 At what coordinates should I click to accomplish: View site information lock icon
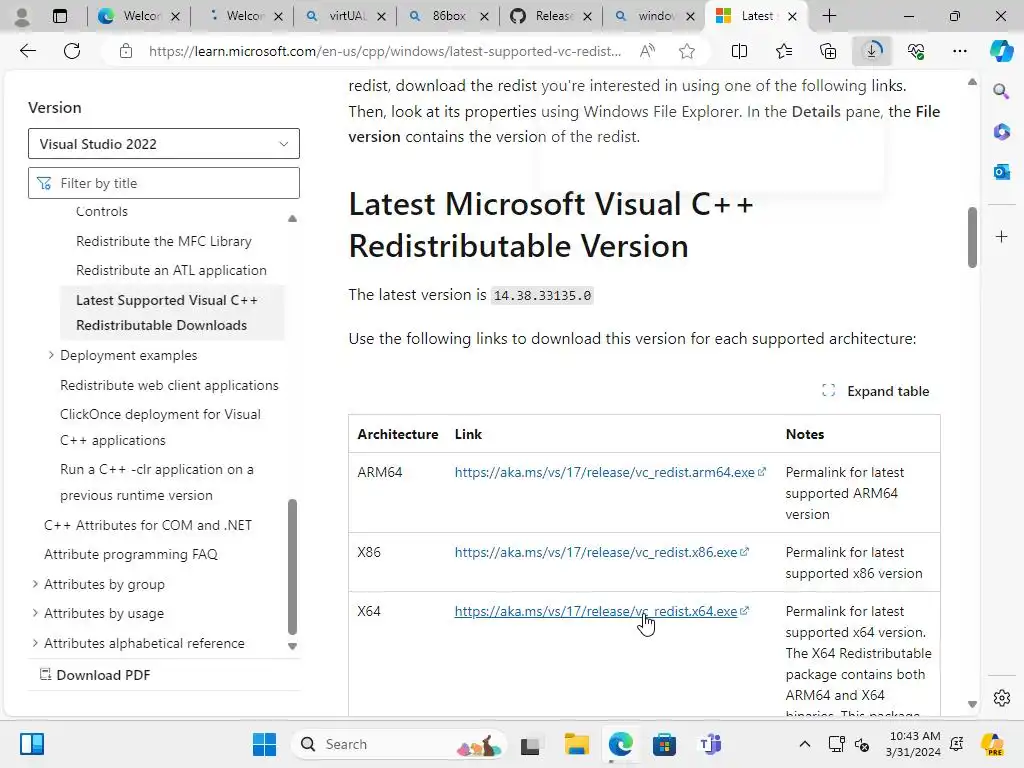click(126, 51)
